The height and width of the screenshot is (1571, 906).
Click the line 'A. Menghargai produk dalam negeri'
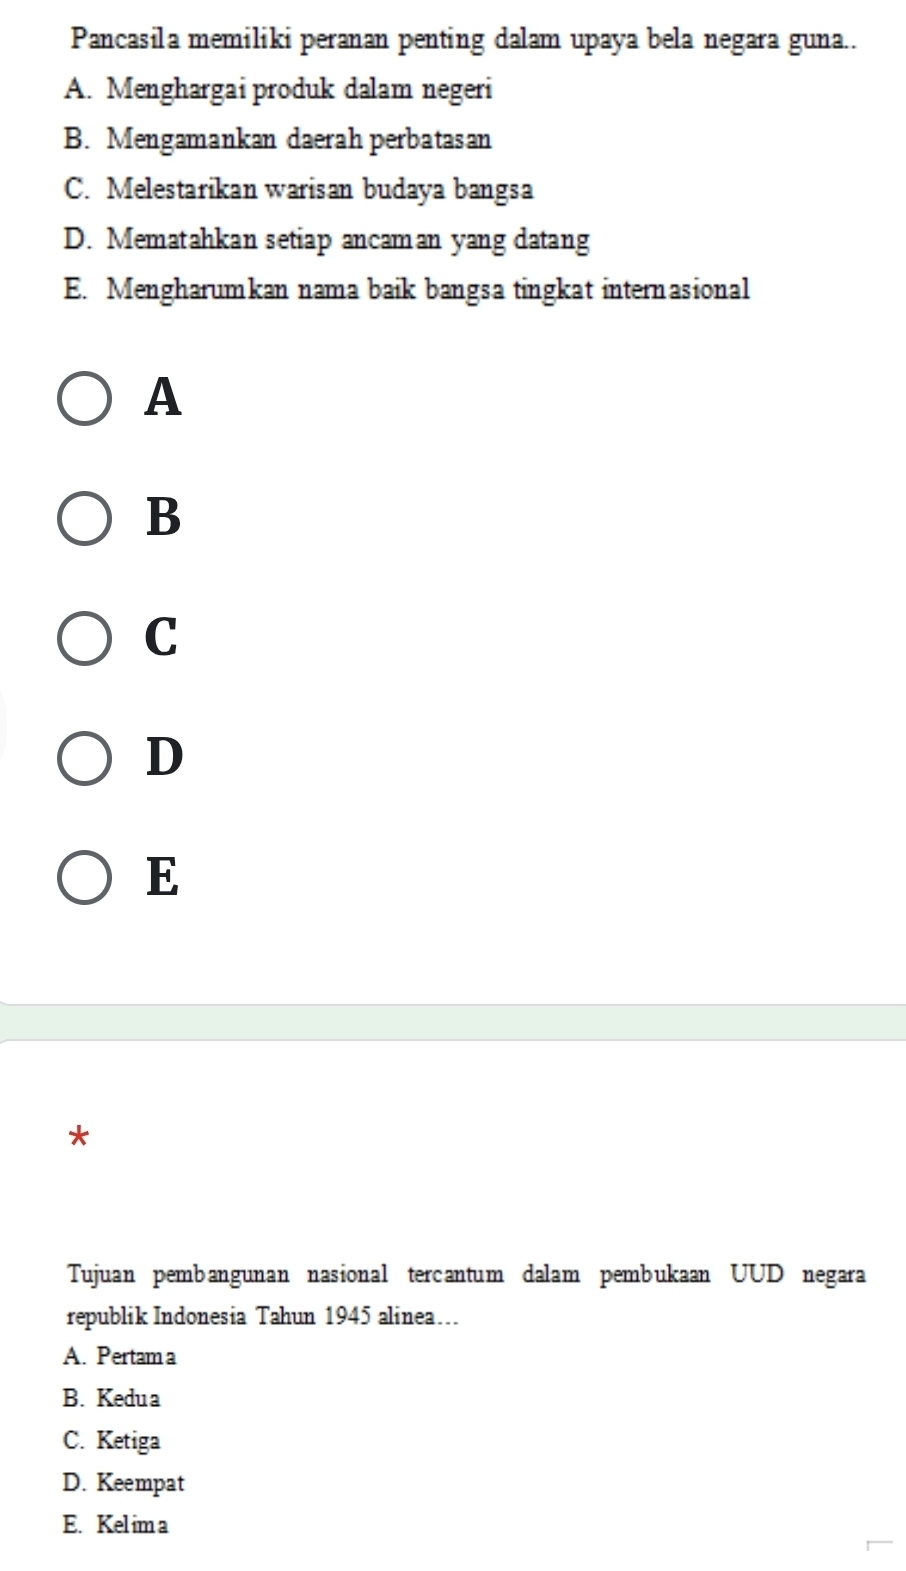pos(277,90)
